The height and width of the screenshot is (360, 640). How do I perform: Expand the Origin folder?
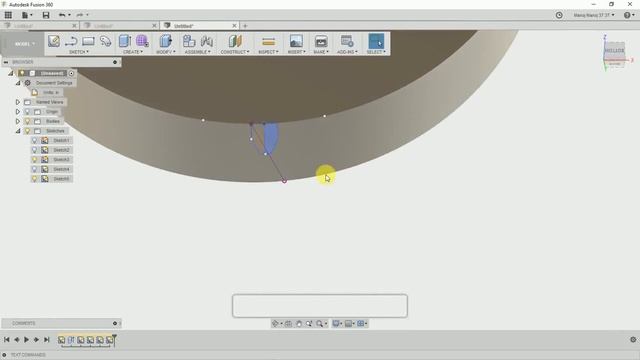(18, 111)
